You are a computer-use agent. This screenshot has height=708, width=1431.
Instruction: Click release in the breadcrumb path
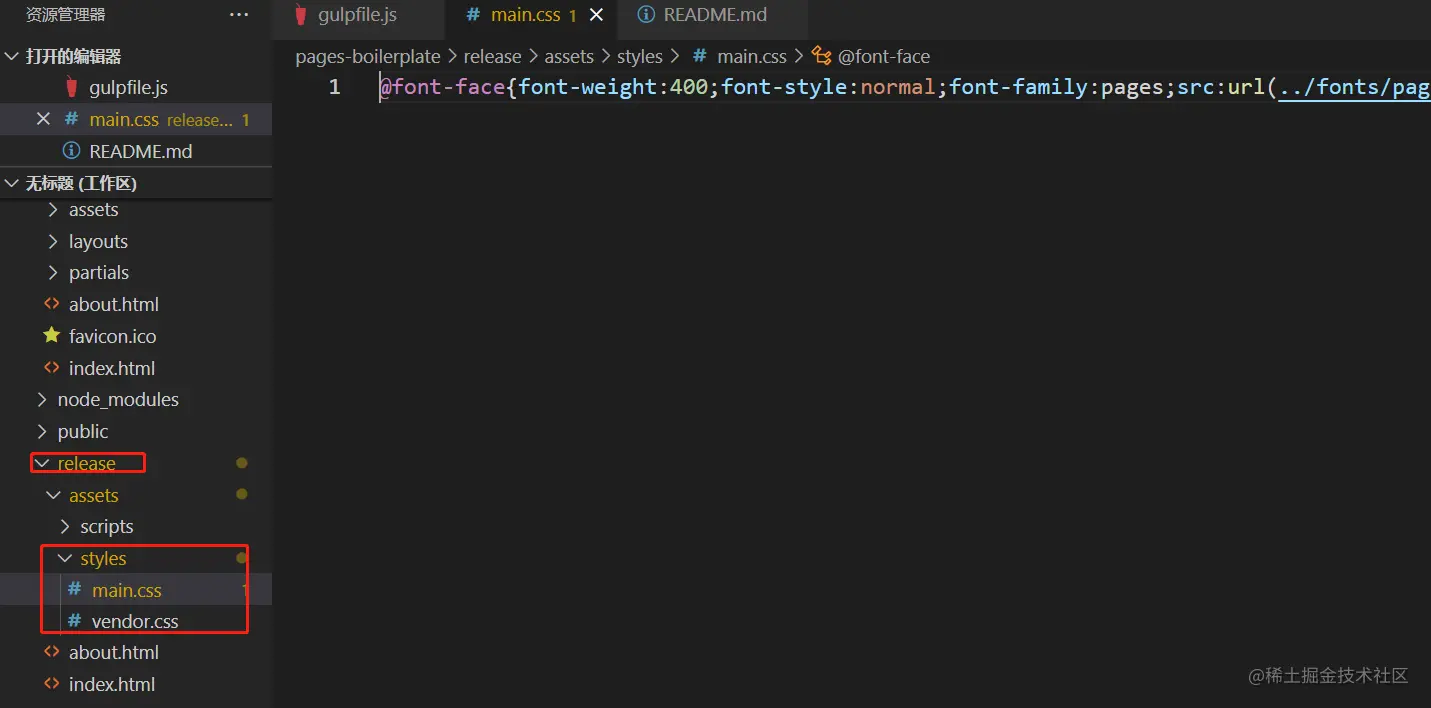[x=492, y=57]
